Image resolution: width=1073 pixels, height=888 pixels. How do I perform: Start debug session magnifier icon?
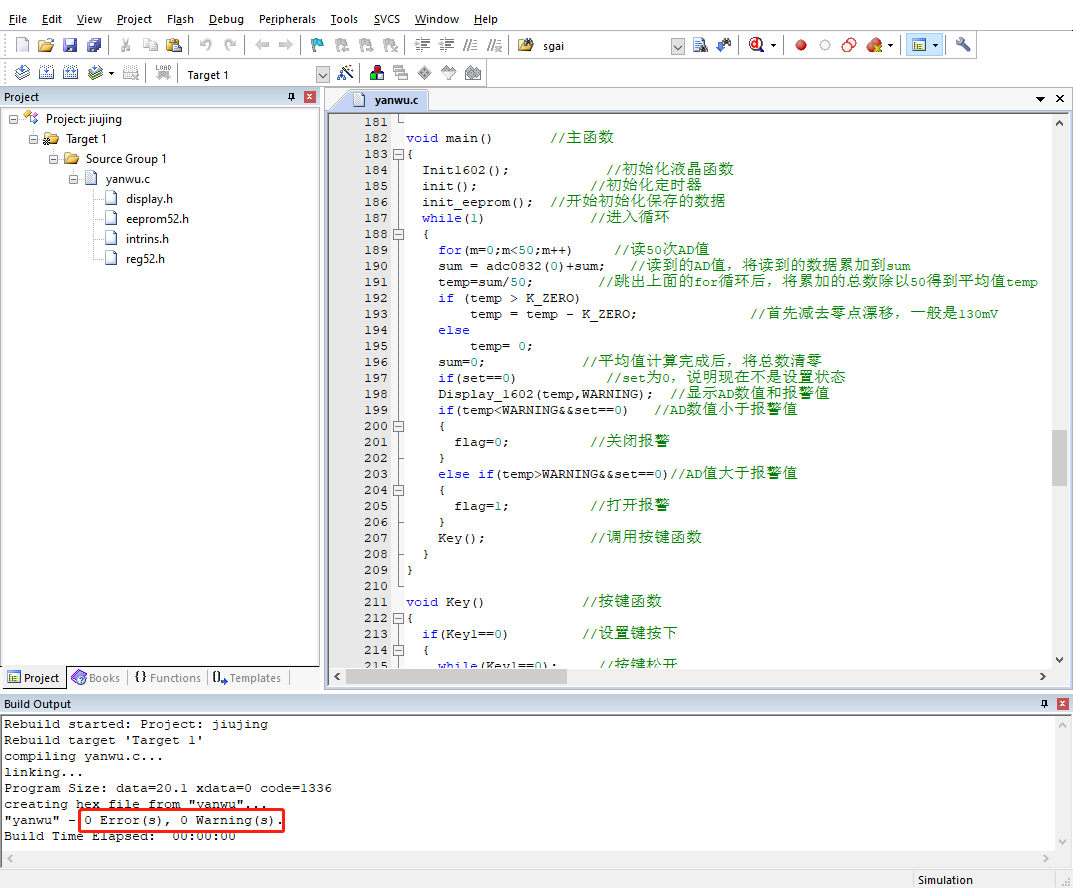756,46
